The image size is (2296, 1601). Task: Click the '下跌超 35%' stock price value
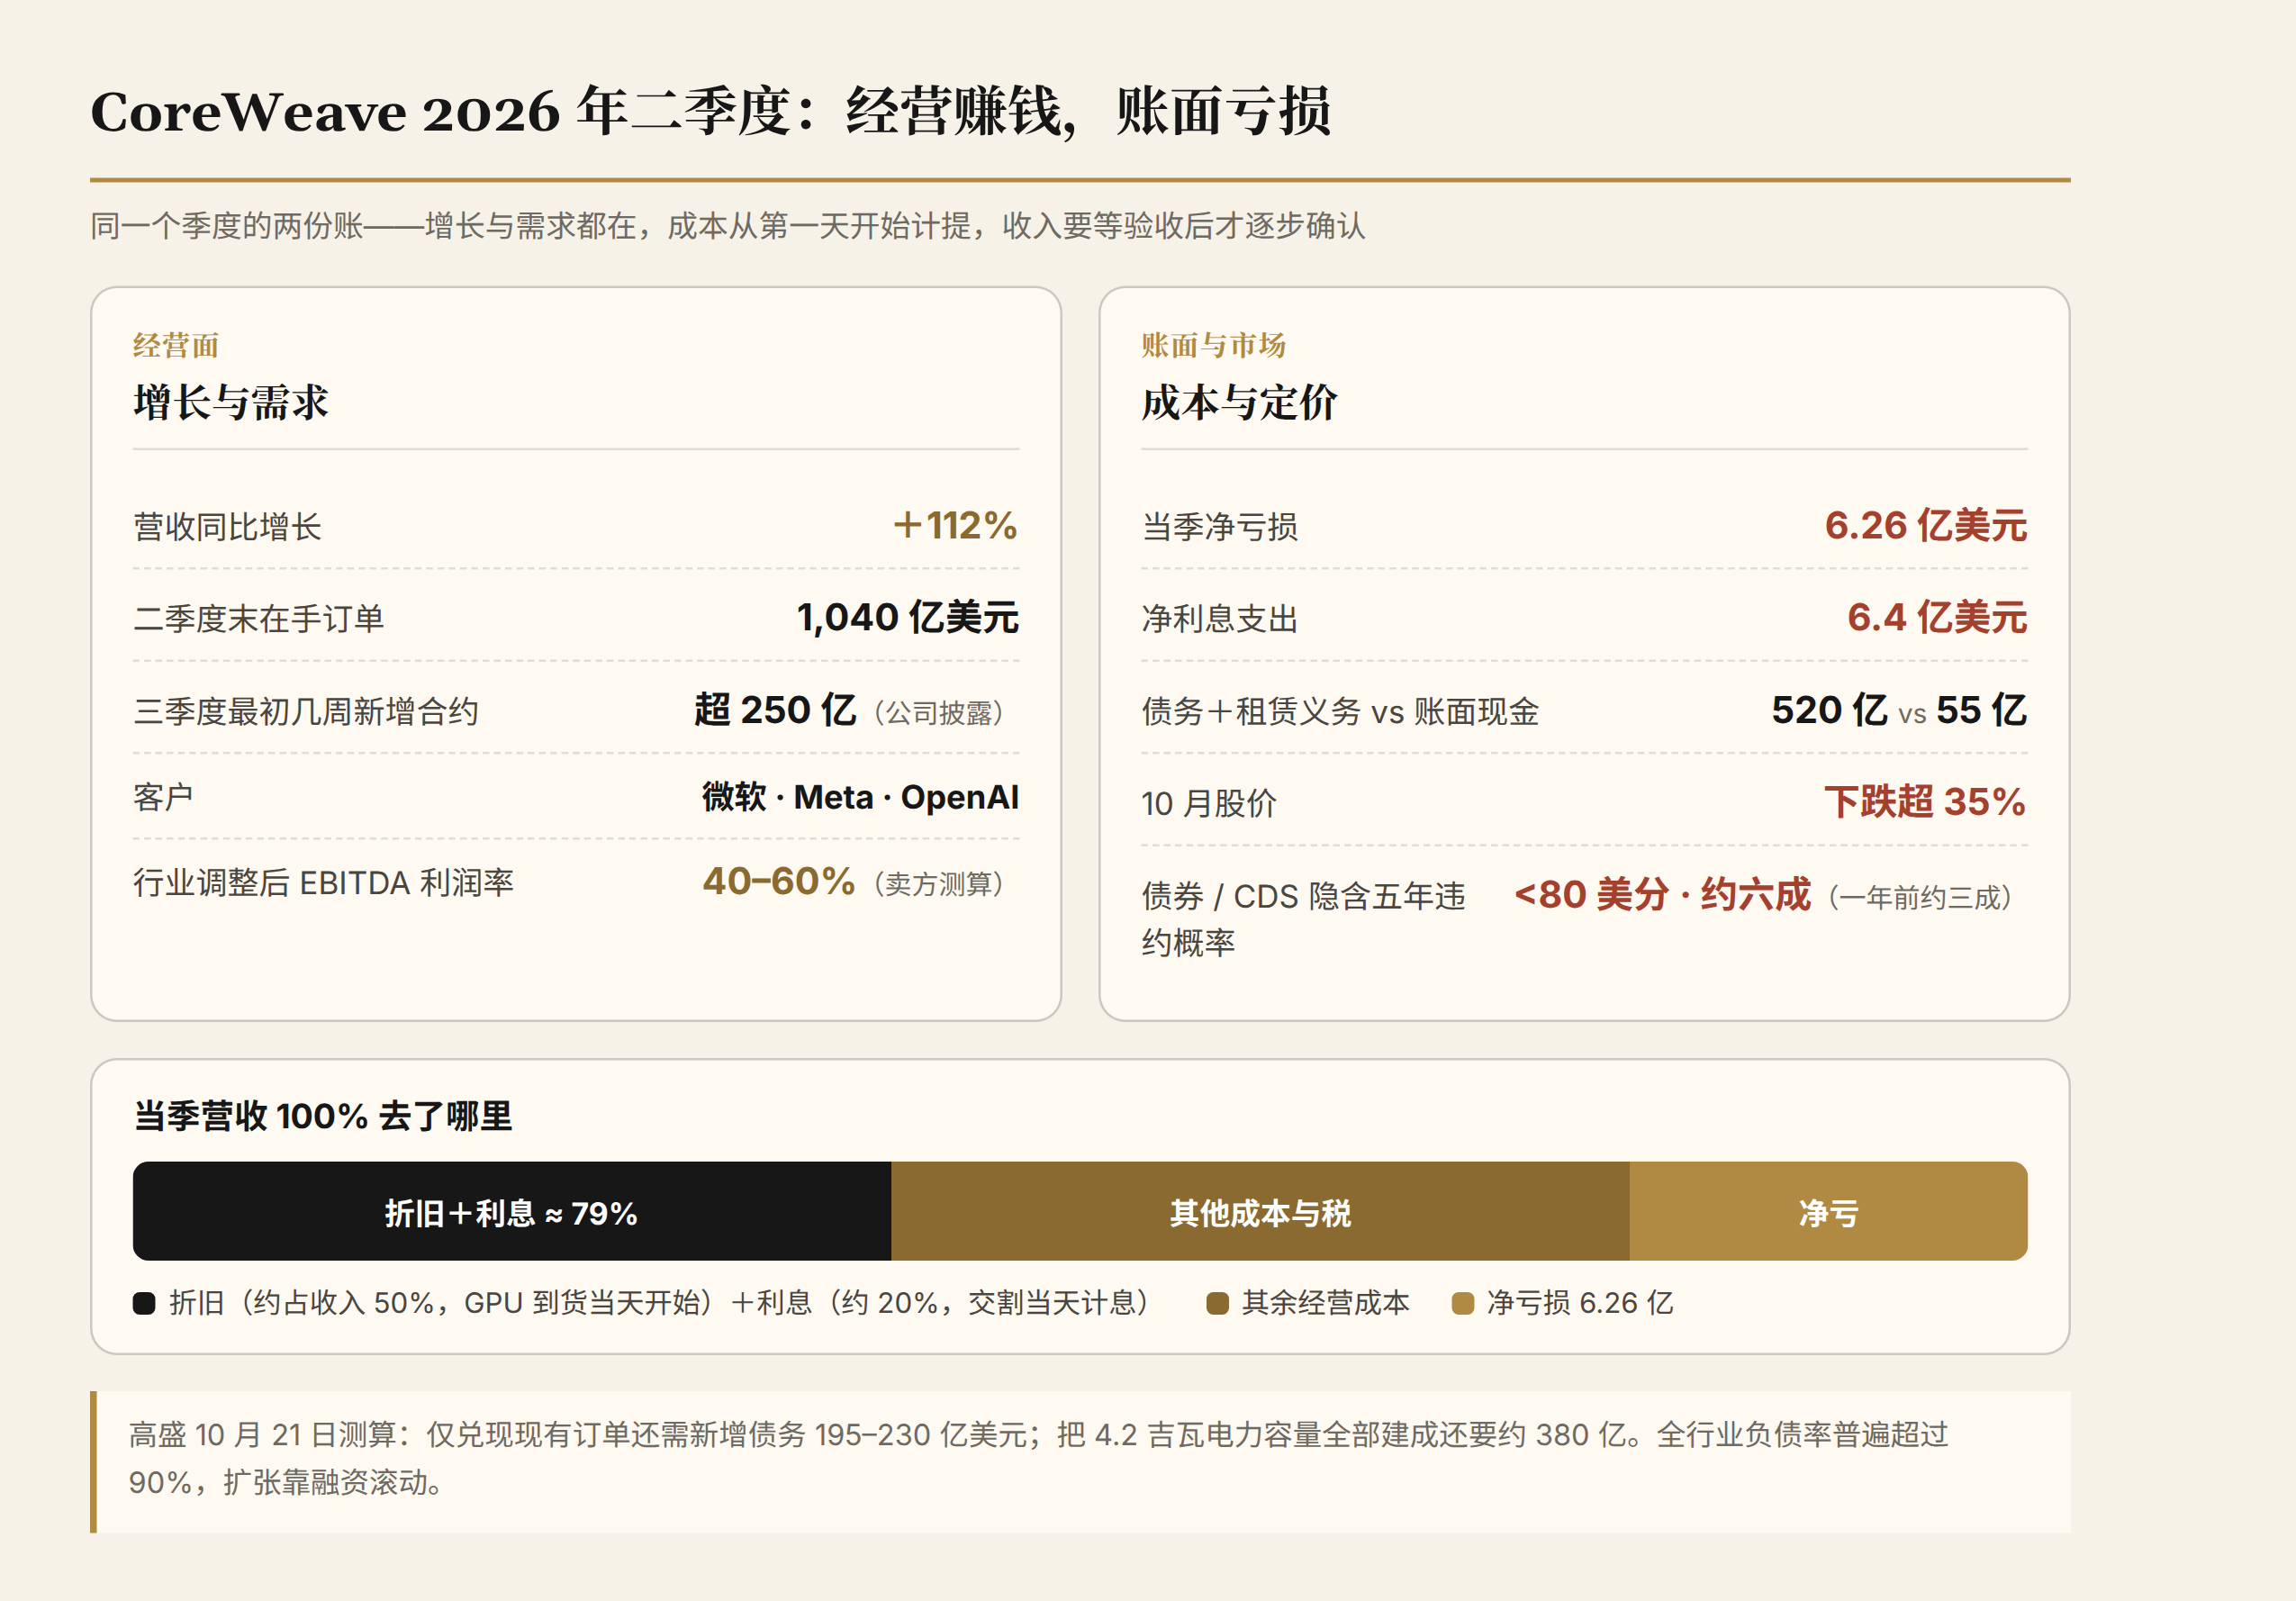click(1925, 802)
